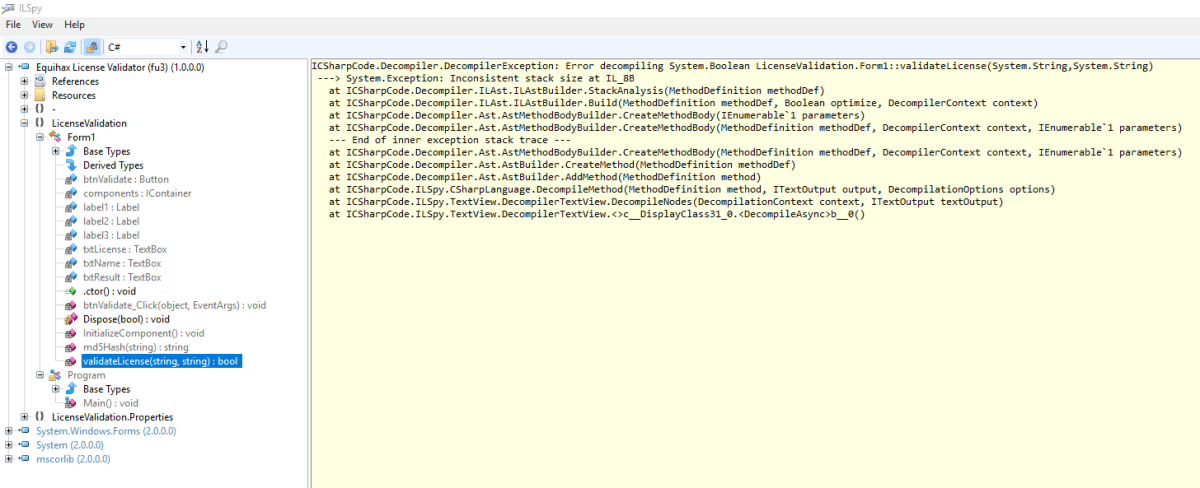Open the C# language dropdown

183,47
